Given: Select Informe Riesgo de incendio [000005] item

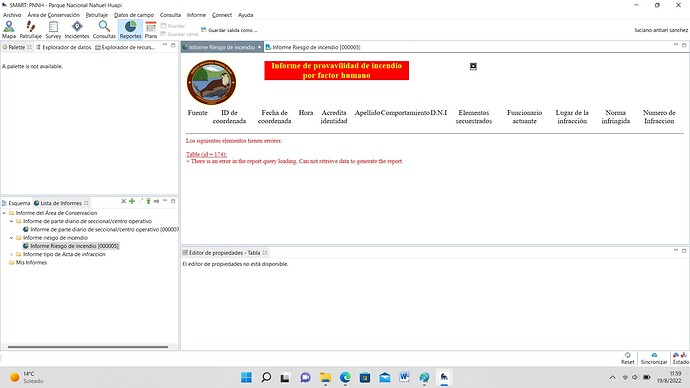Looking at the screenshot, I should tap(71, 246).
